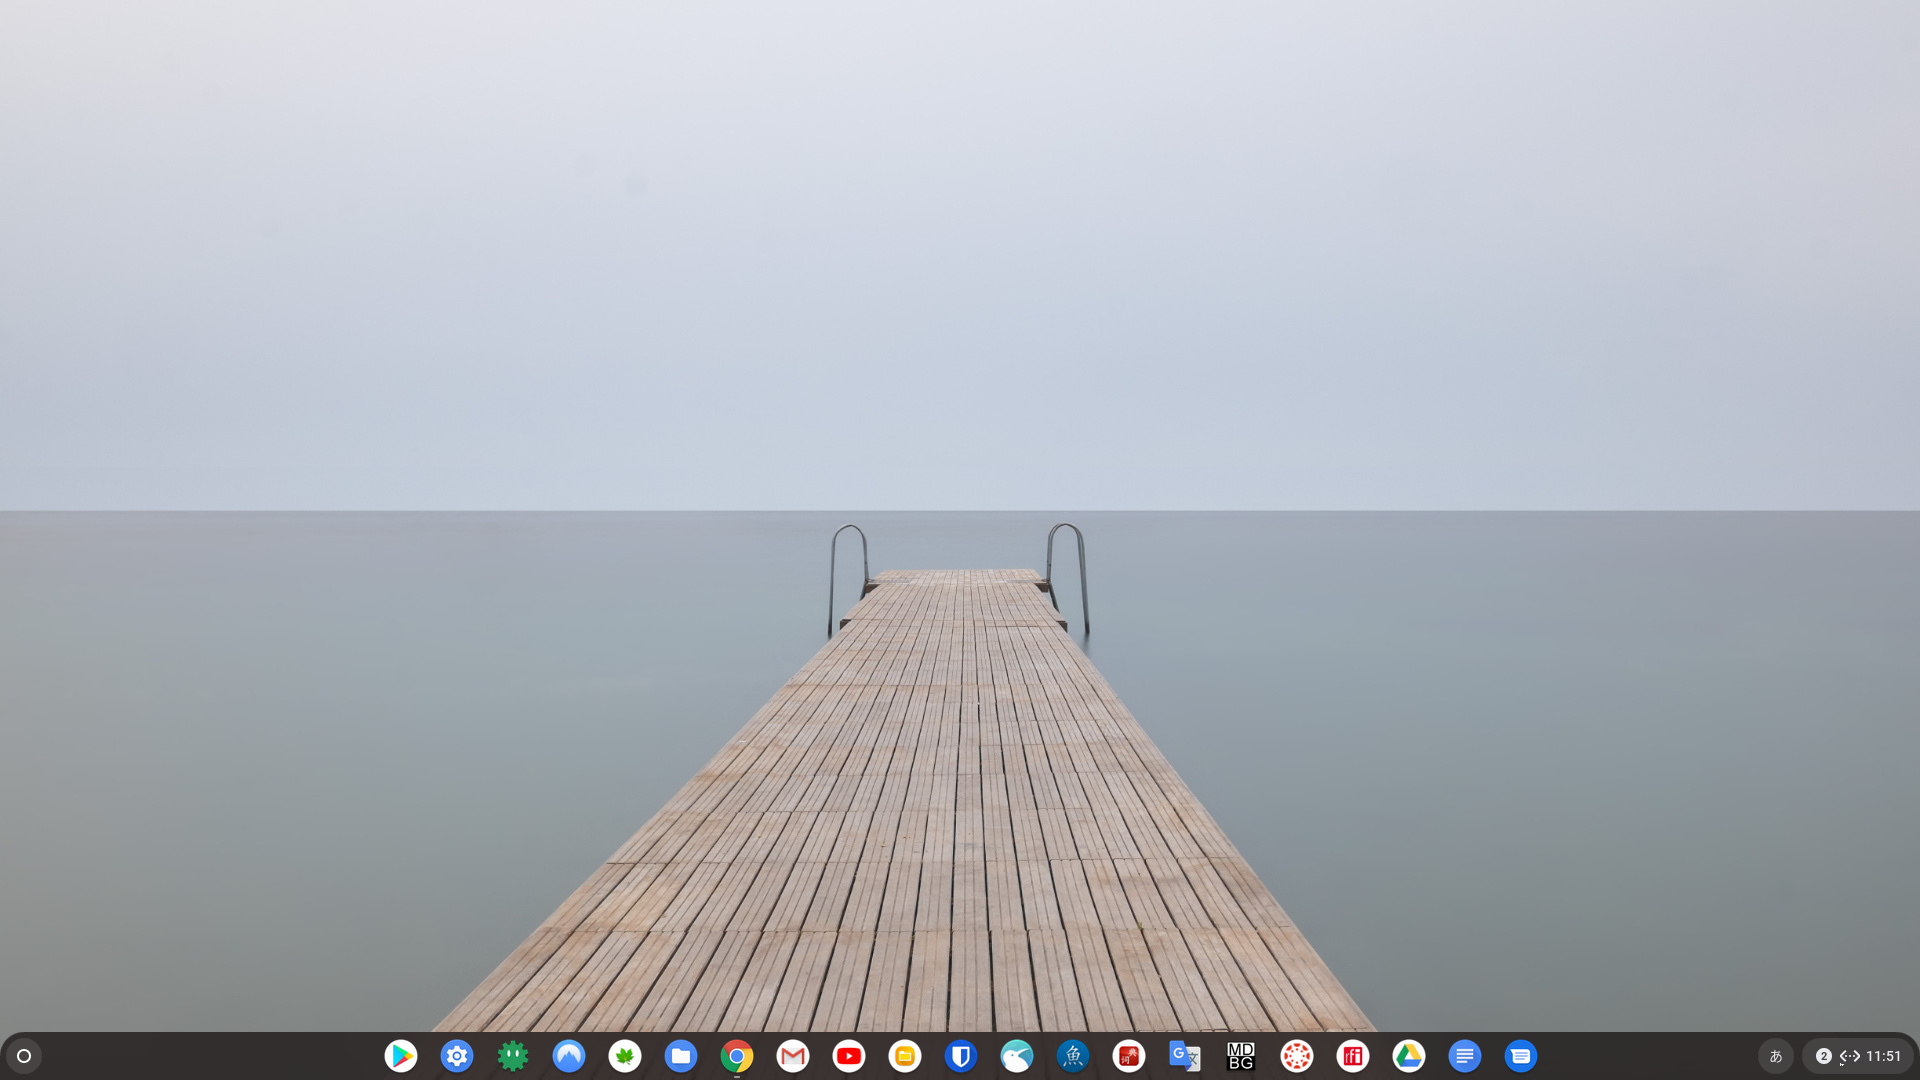
Task: Open the red Canvas circle app
Action: click(1297, 1056)
